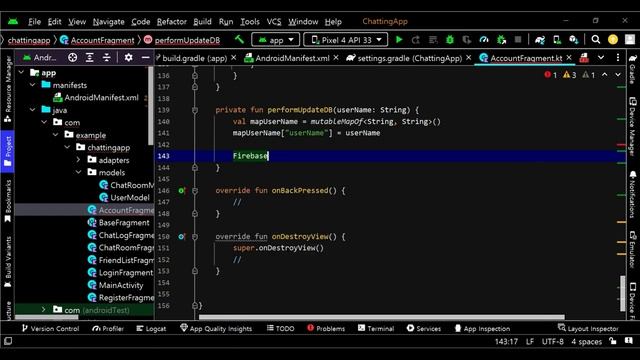
Task: Click the Search Everywhere magnifier icon
Action: coord(596,40)
